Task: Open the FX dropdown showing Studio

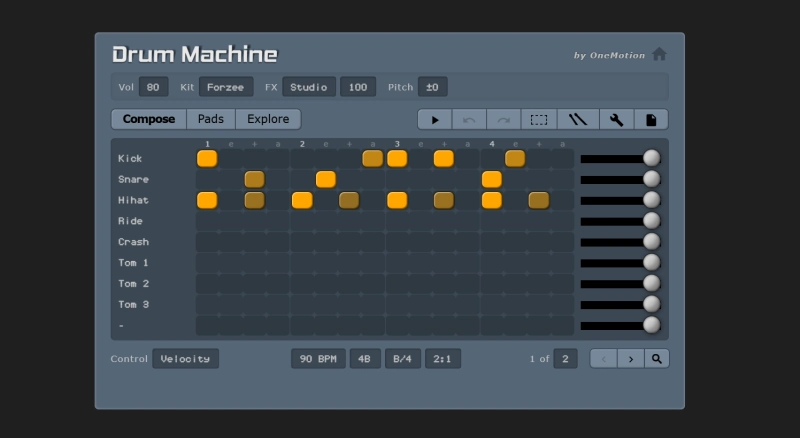Action: point(309,87)
